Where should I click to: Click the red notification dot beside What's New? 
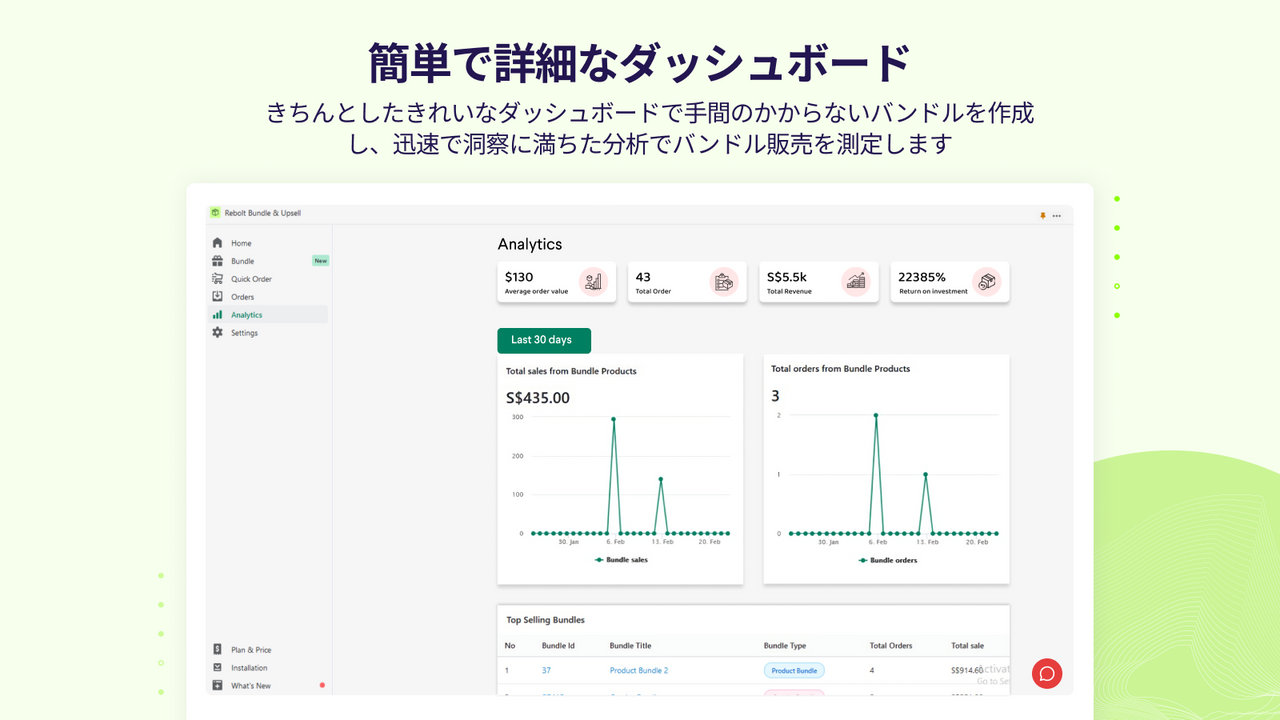(322, 685)
